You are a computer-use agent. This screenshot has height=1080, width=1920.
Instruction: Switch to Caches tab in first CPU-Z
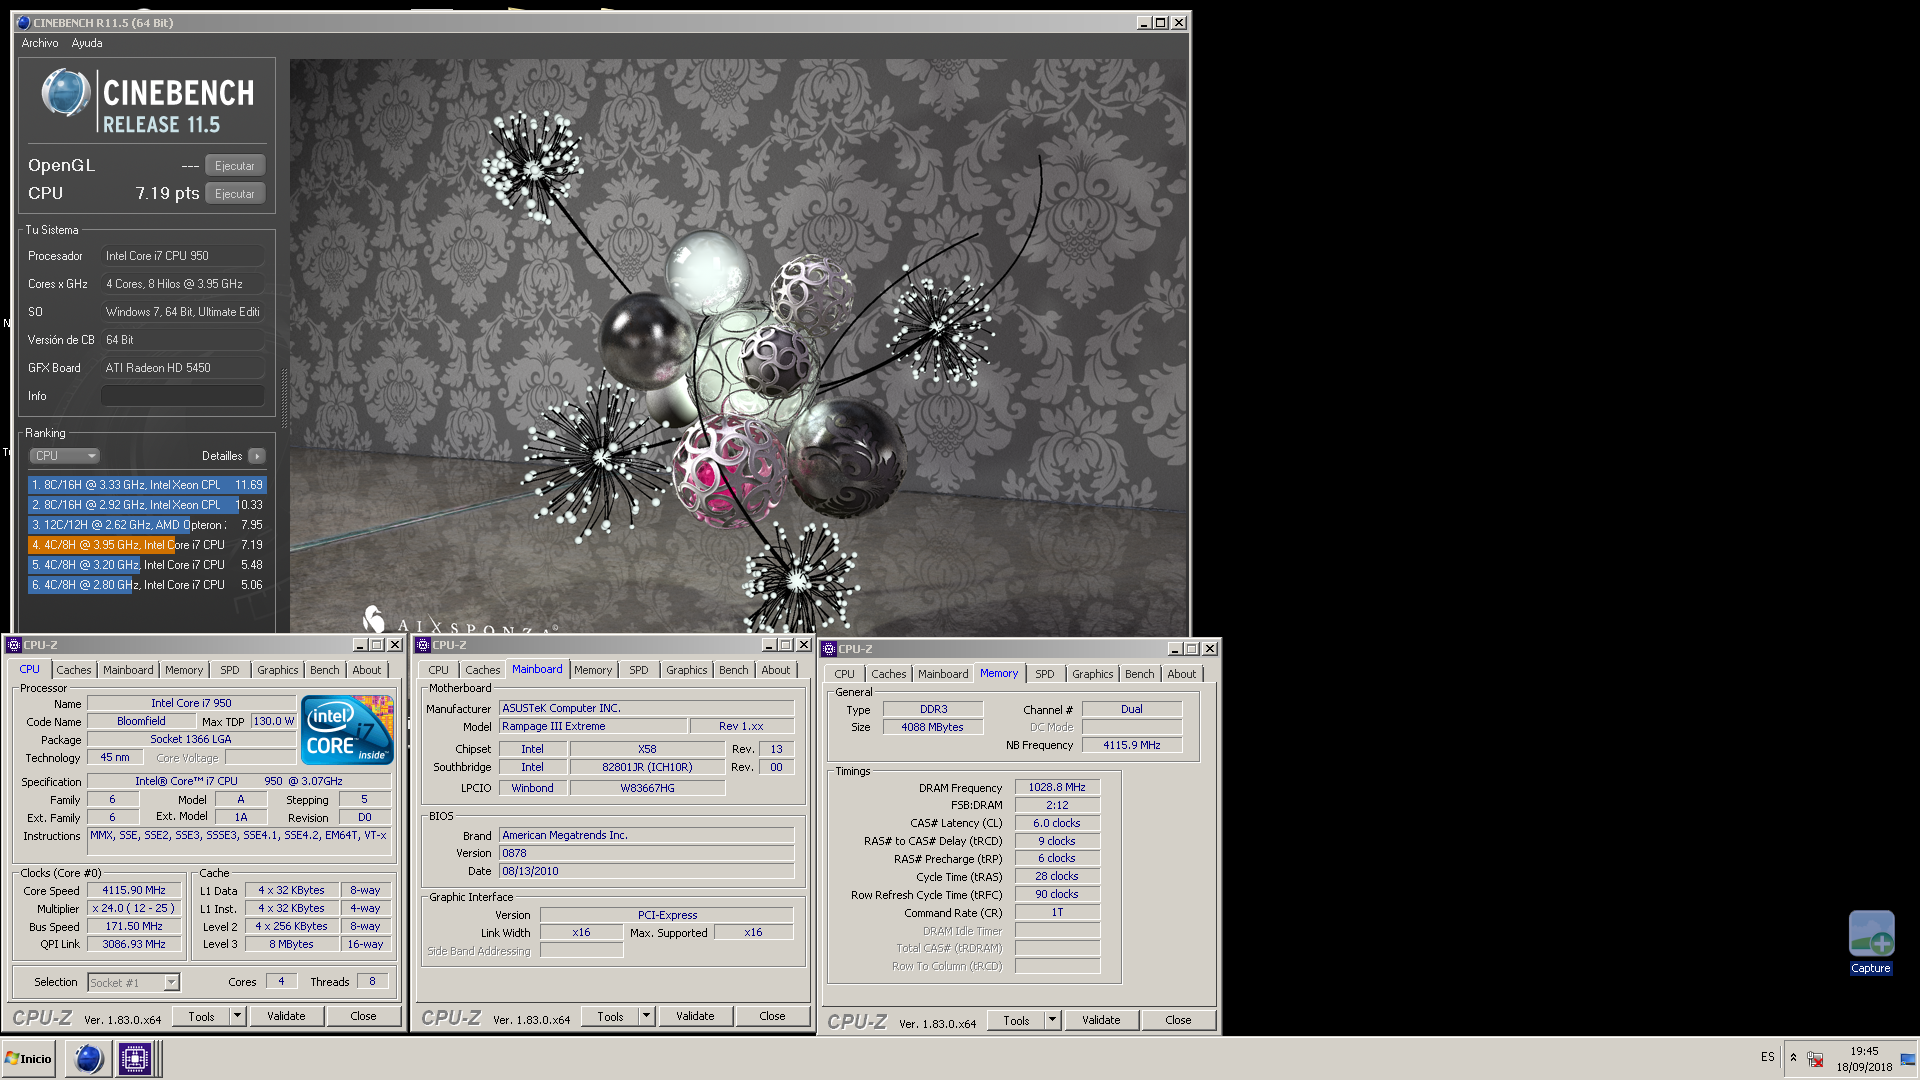[74, 670]
